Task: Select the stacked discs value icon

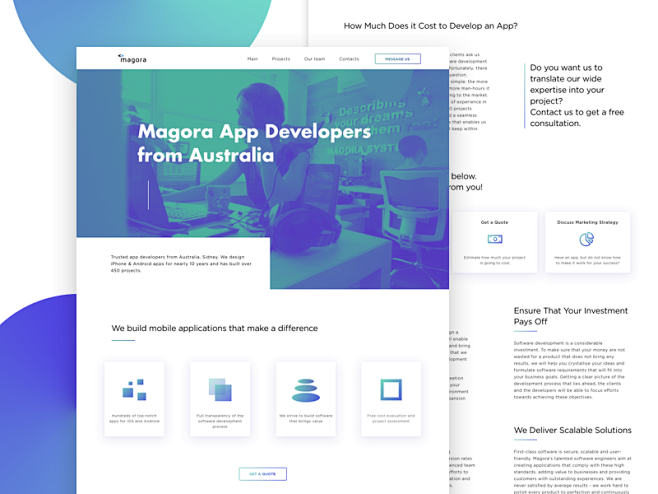Action: point(306,390)
